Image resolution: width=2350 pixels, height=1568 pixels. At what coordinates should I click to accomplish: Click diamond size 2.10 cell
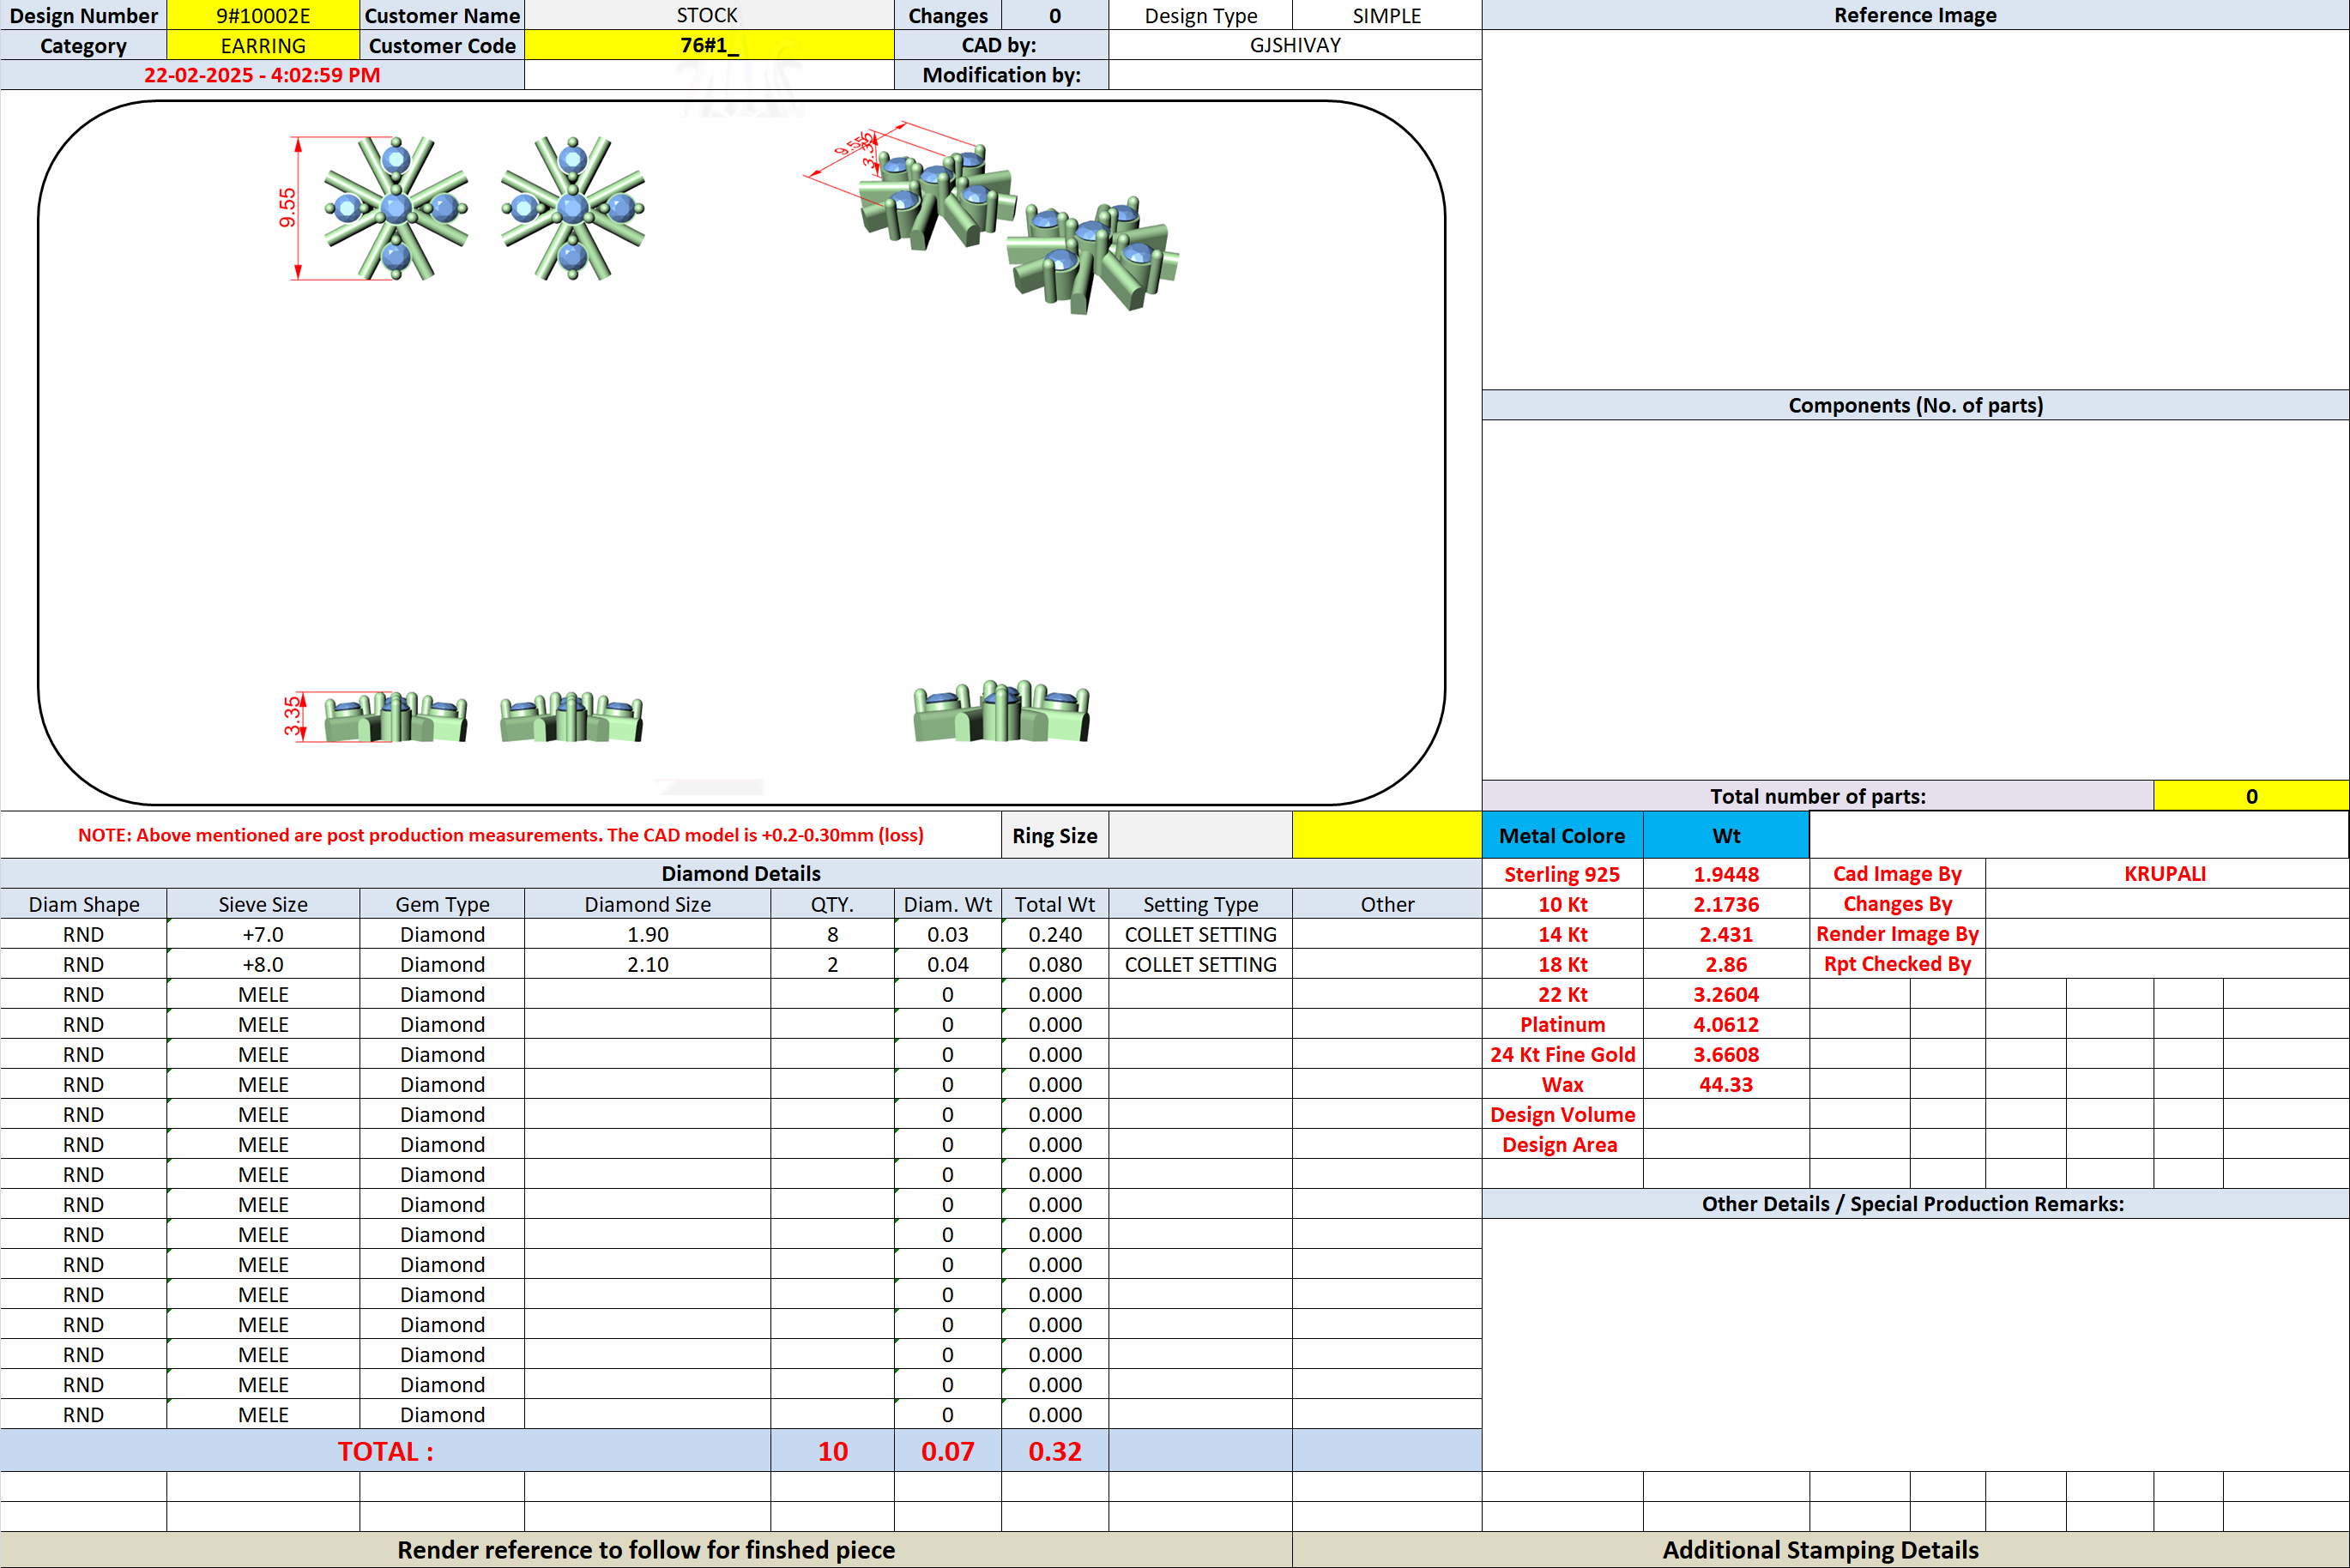[648, 964]
